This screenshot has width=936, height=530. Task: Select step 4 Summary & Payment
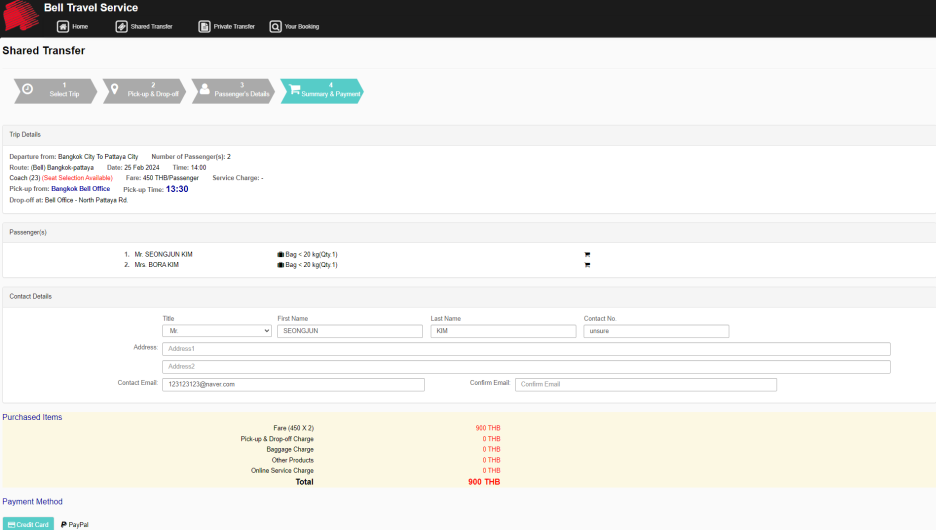[x=322, y=91]
